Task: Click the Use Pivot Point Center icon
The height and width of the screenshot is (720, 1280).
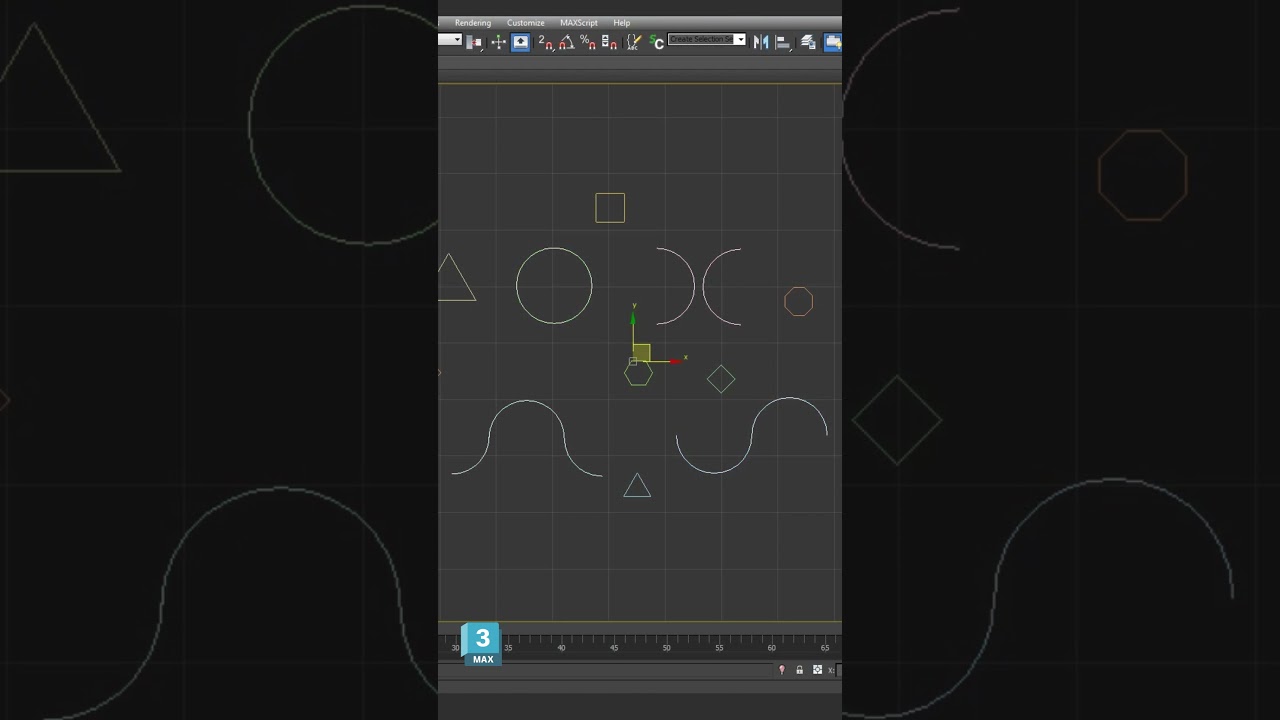Action: click(x=475, y=42)
